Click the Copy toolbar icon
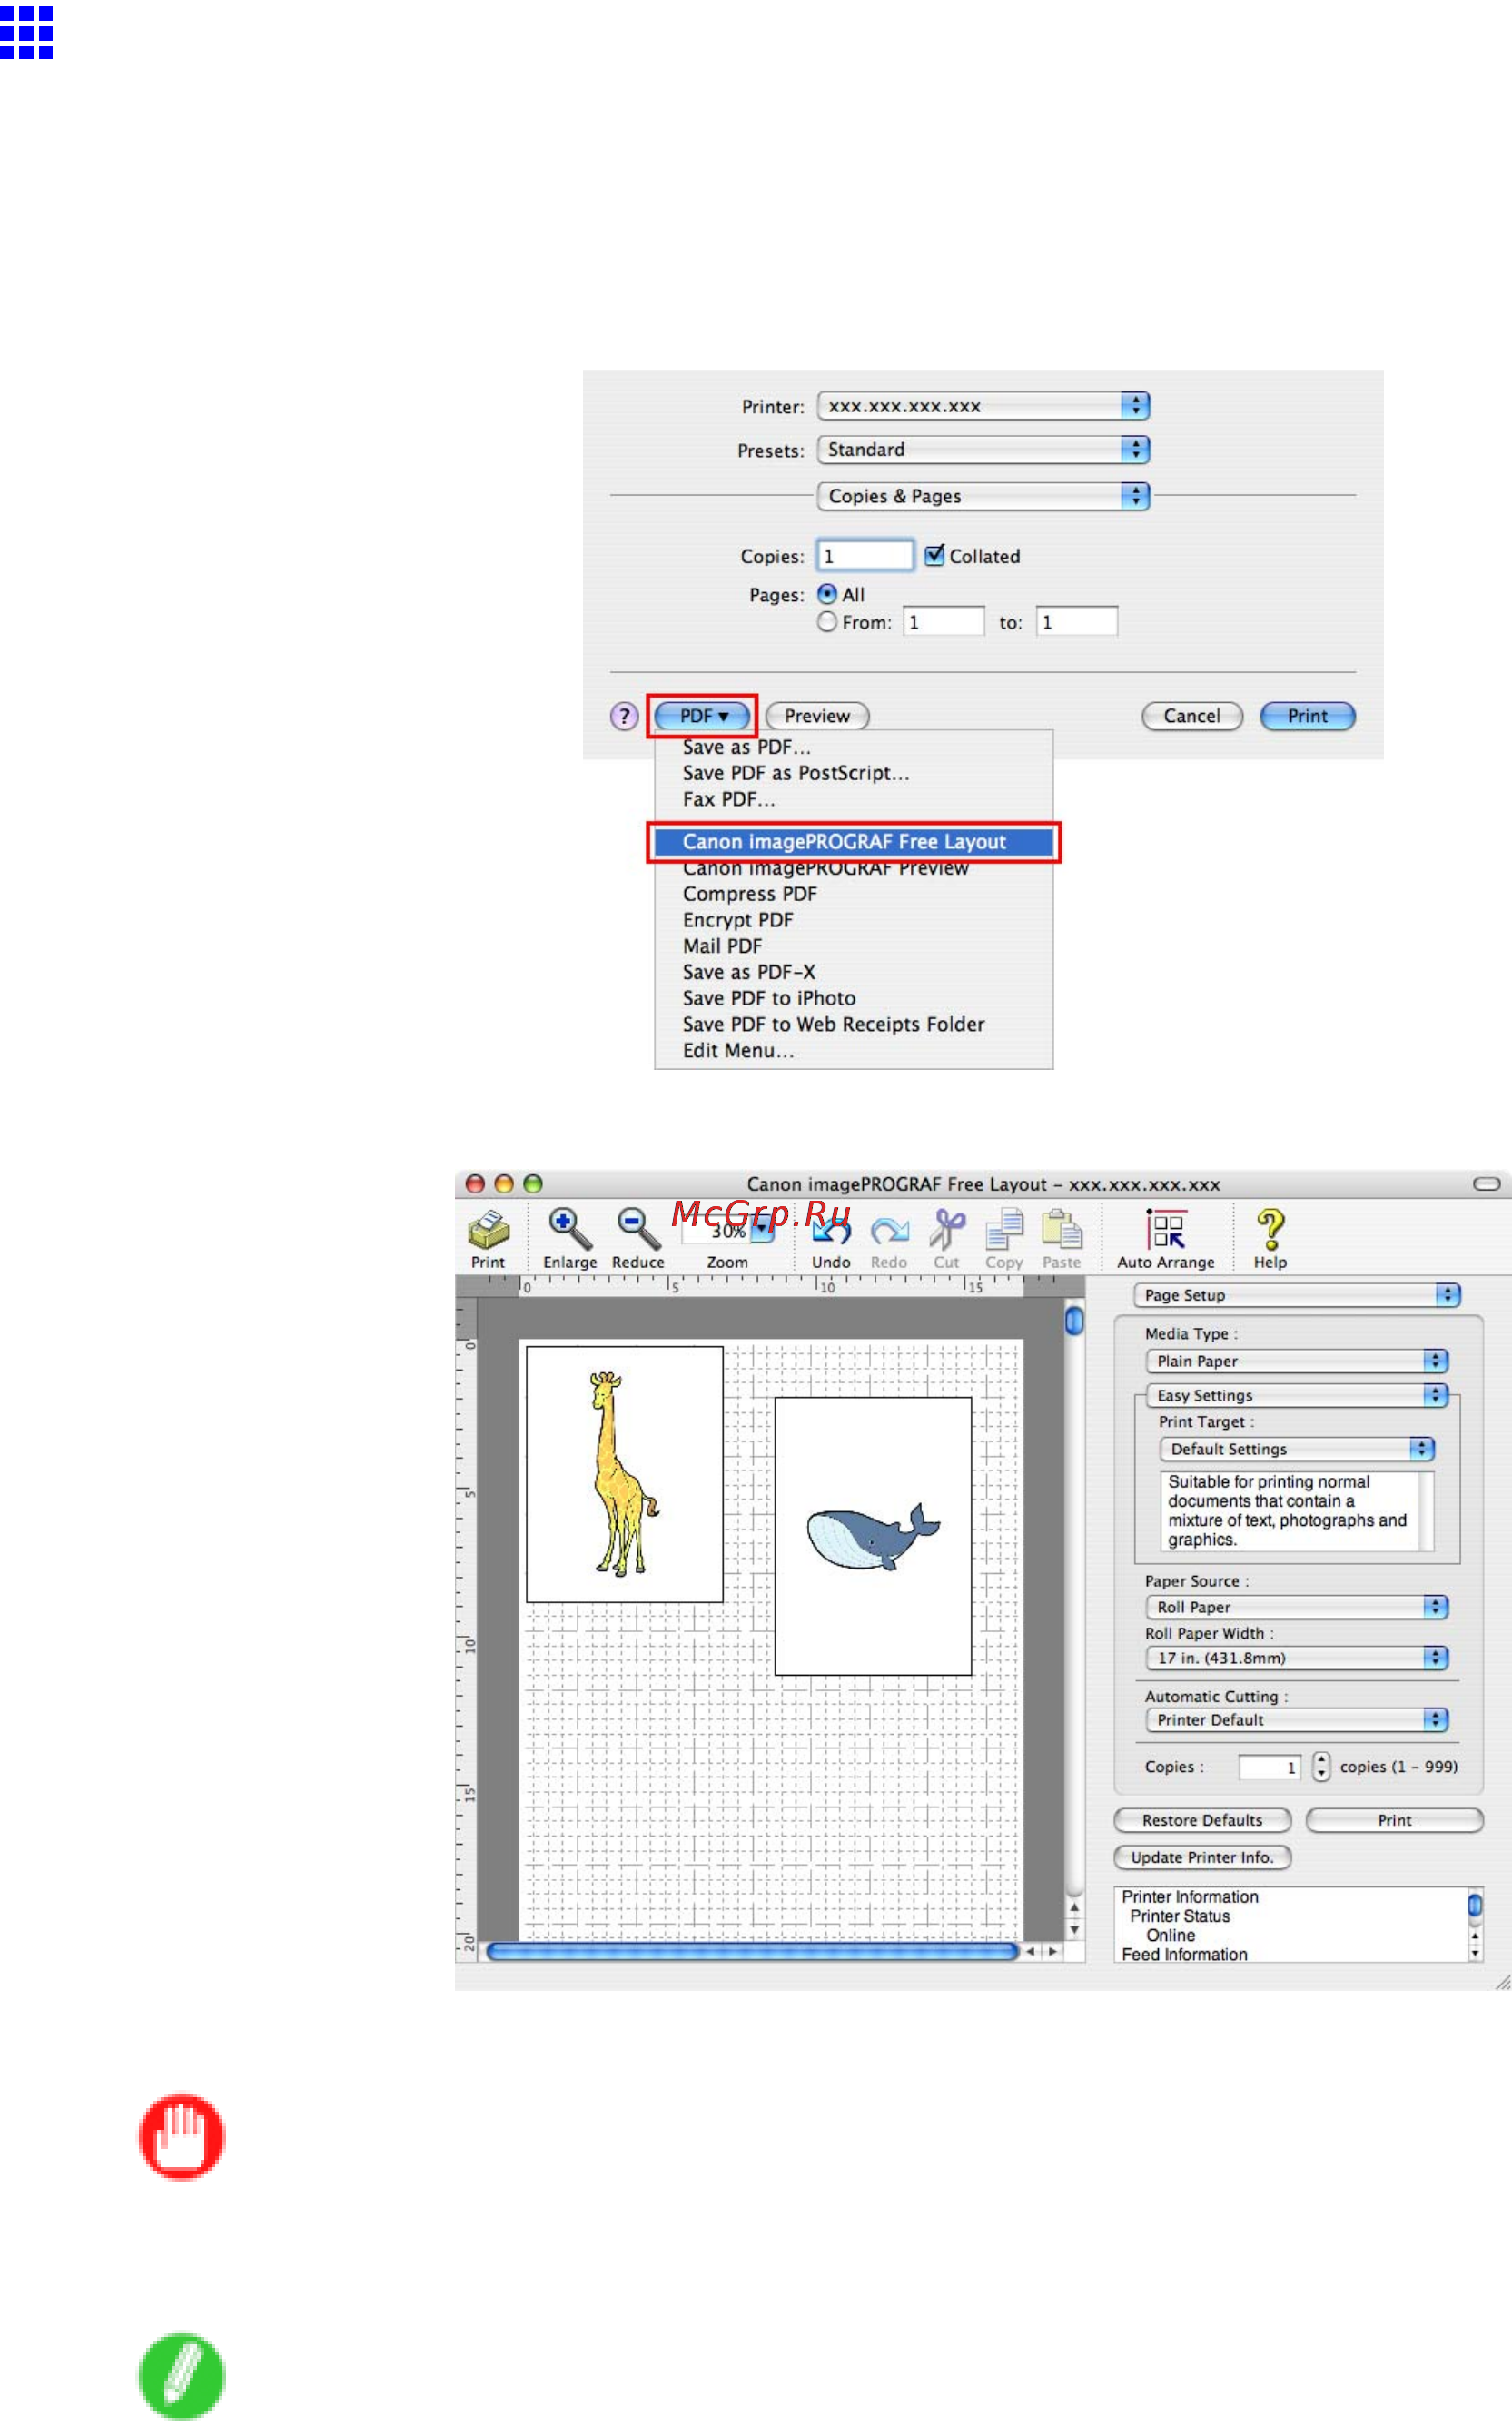 coord(1004,1230)
